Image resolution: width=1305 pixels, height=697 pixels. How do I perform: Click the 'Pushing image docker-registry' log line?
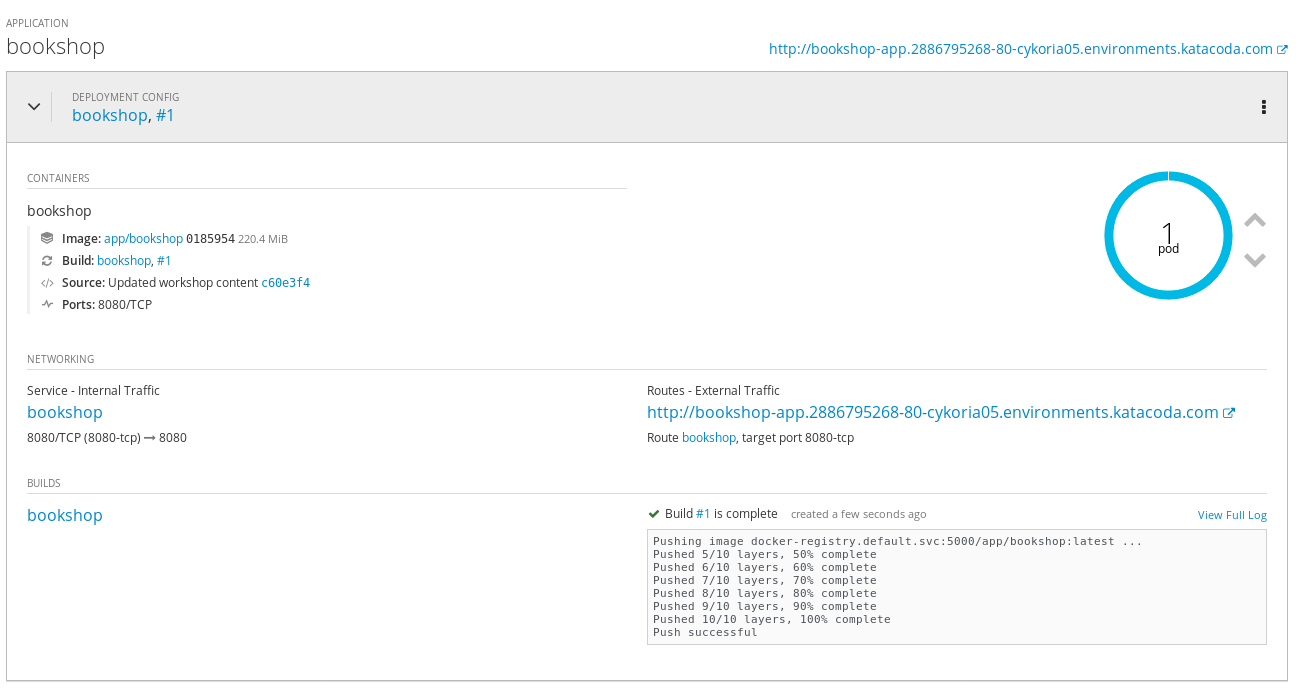[x=897, y=541]
